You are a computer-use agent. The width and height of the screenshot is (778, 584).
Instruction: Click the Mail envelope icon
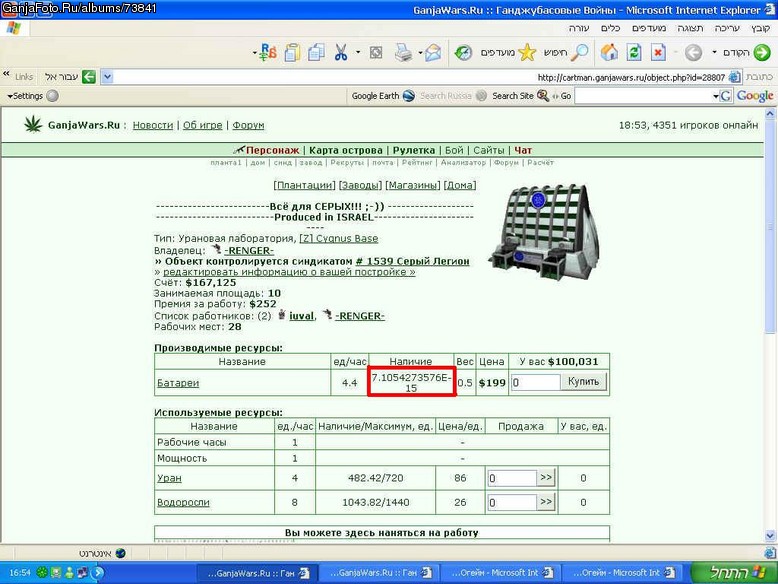(x=433, y=53)
